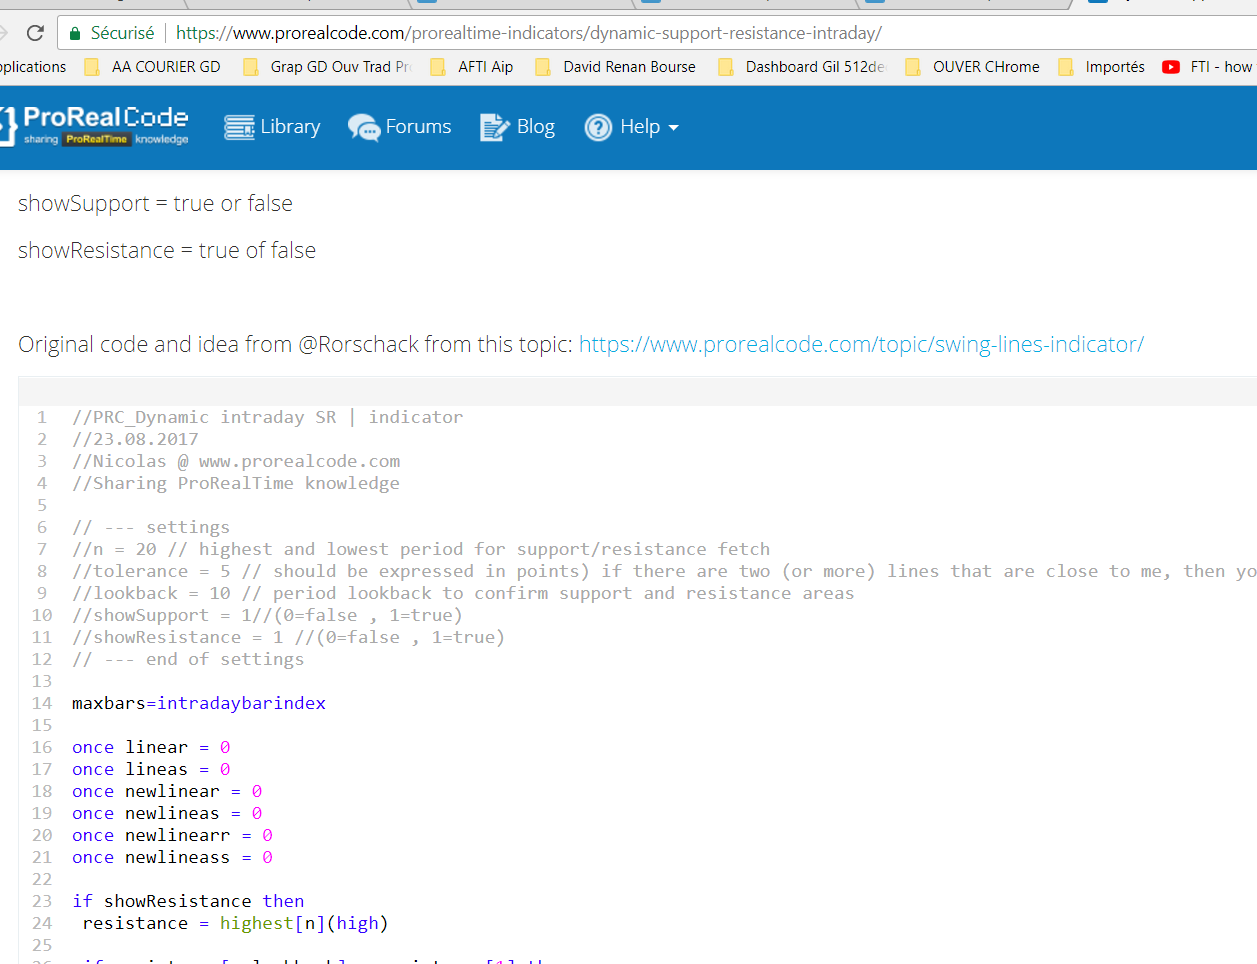Viewport: 1257px width, 964px height.
Task: Click code line if showResistance then
Action: [x=188, y=901]
